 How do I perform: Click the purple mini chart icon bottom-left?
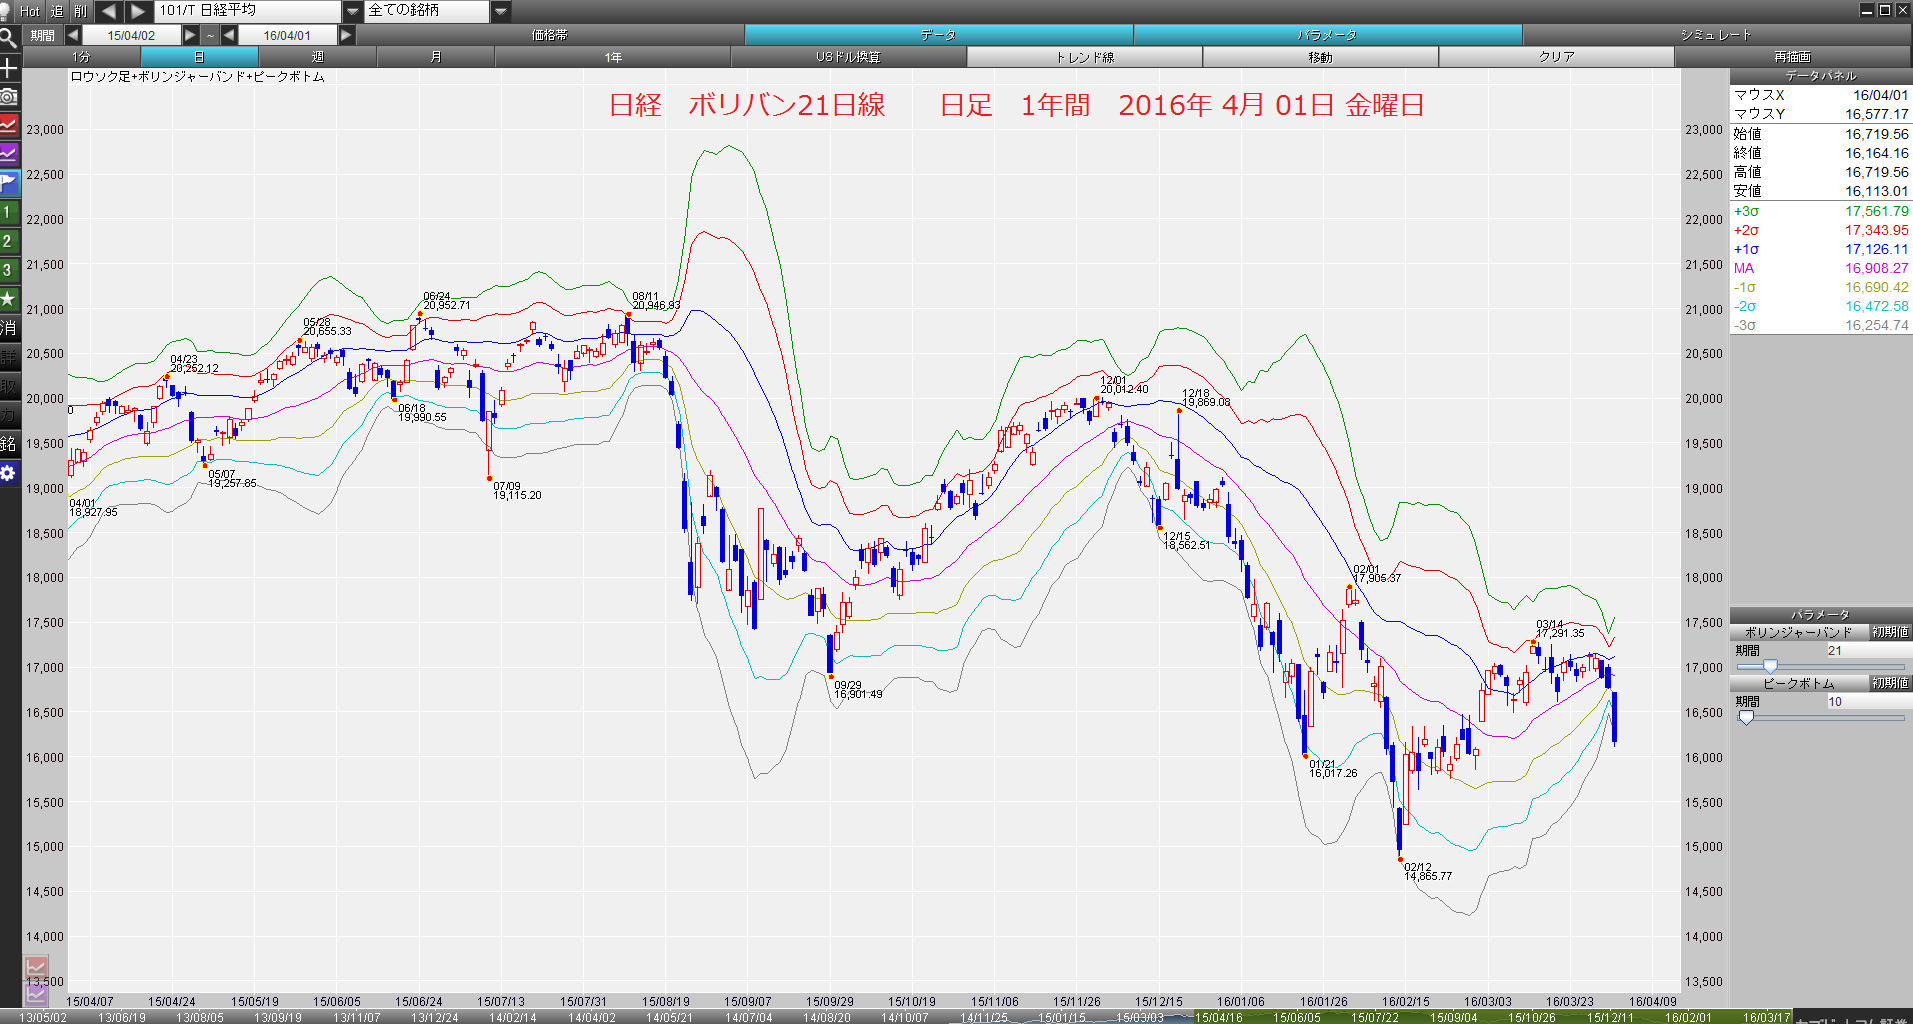(36, 993)
